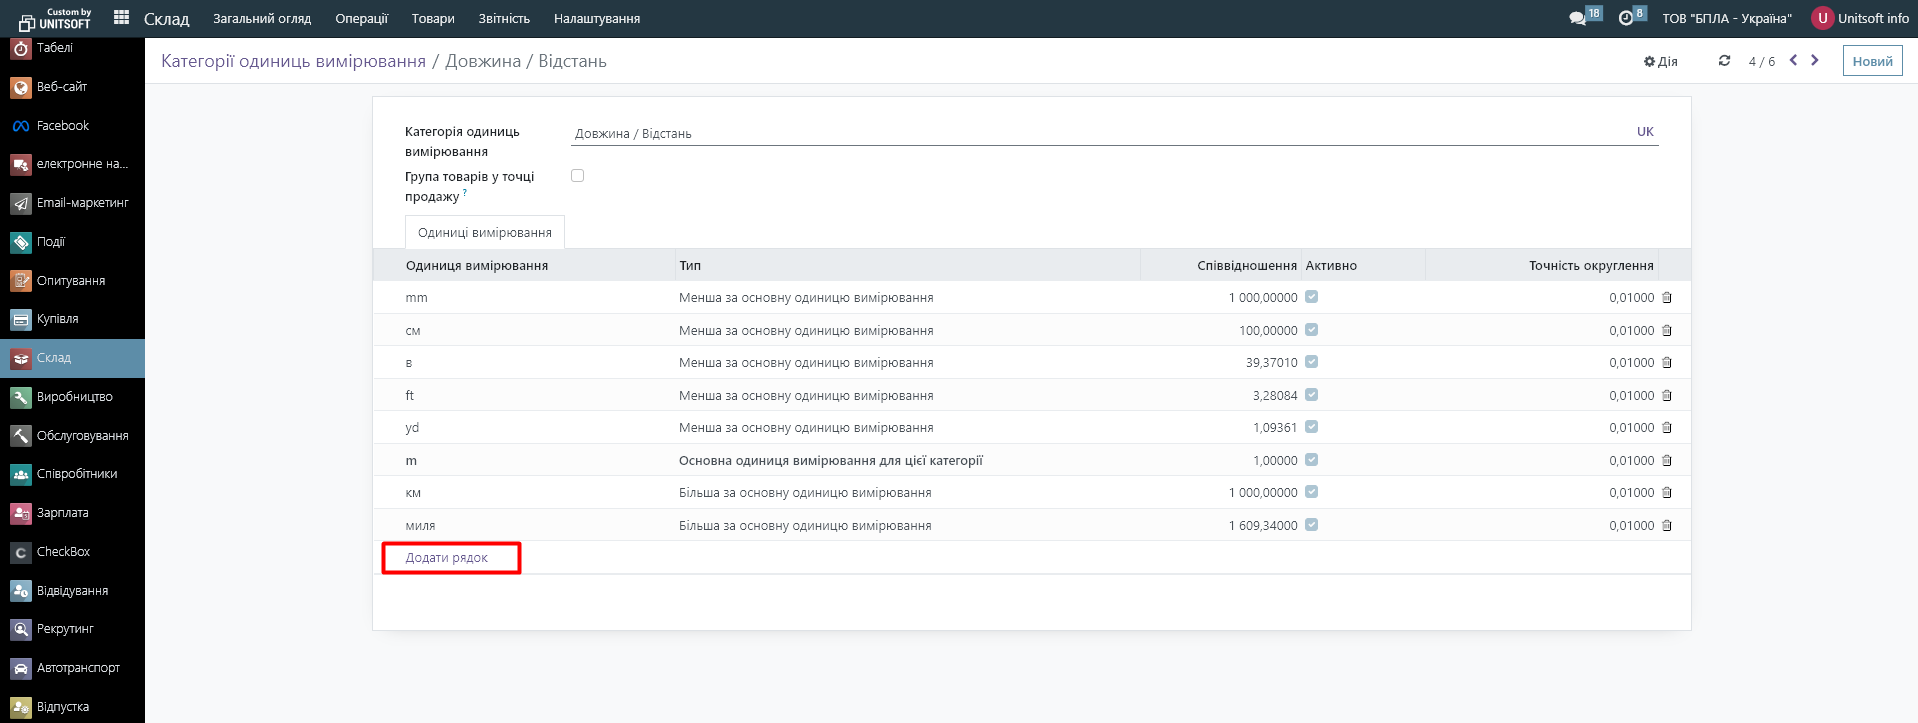Open the Дія actions dropdown
Image resolution: width=1918 pixels, height=723 pixels.
click(x=1661, y=62)
